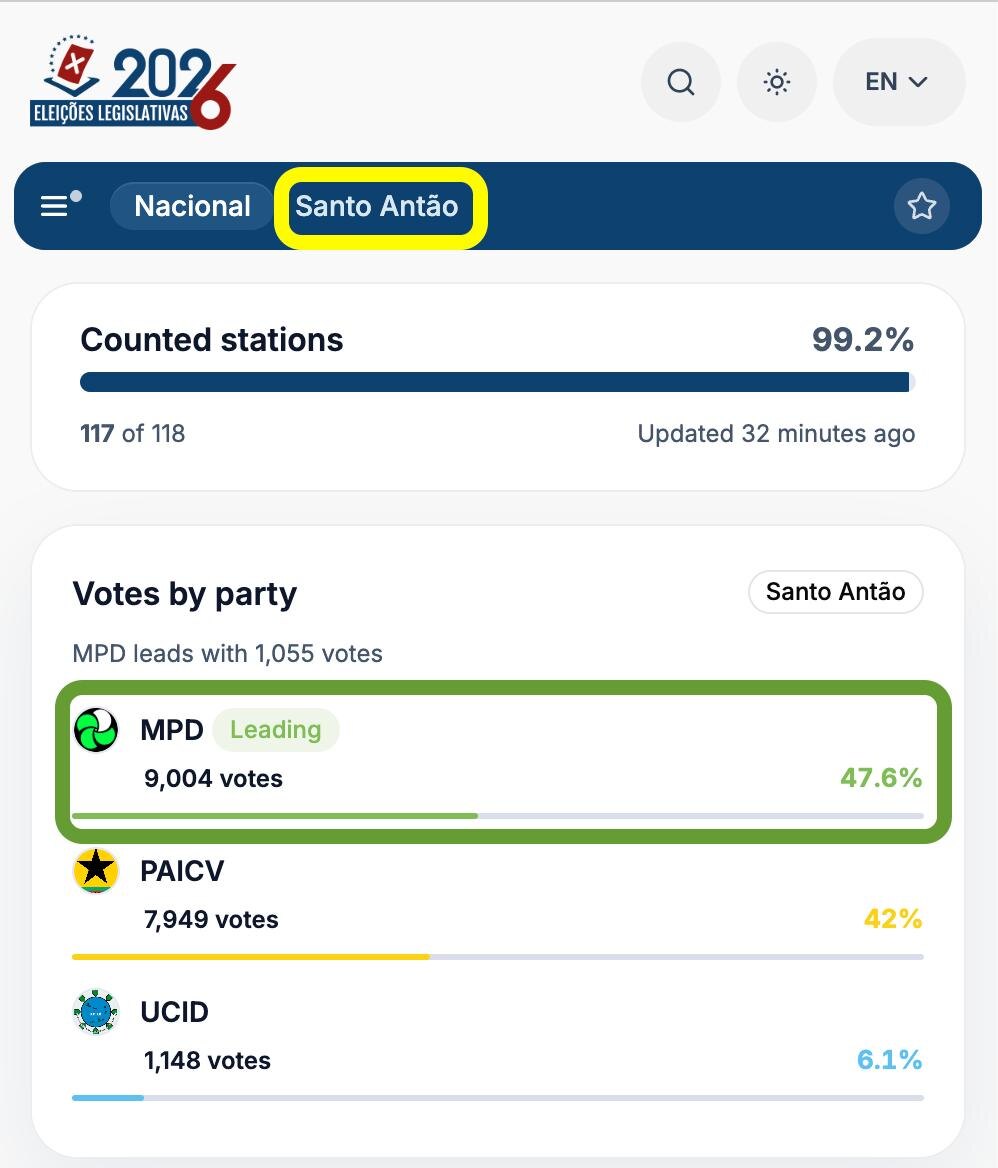Click the Counted stations progress bar
The height and width of the screenshot is (1168, 998).
498,382
